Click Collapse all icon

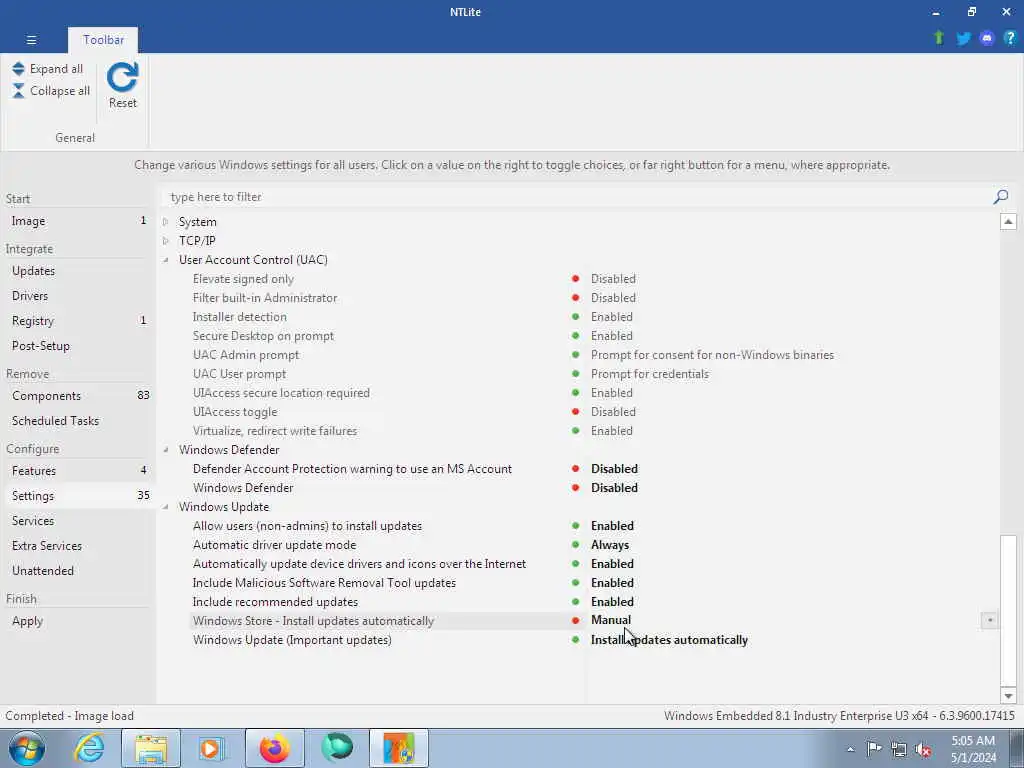pyautogui.click(x=18, y=91)
